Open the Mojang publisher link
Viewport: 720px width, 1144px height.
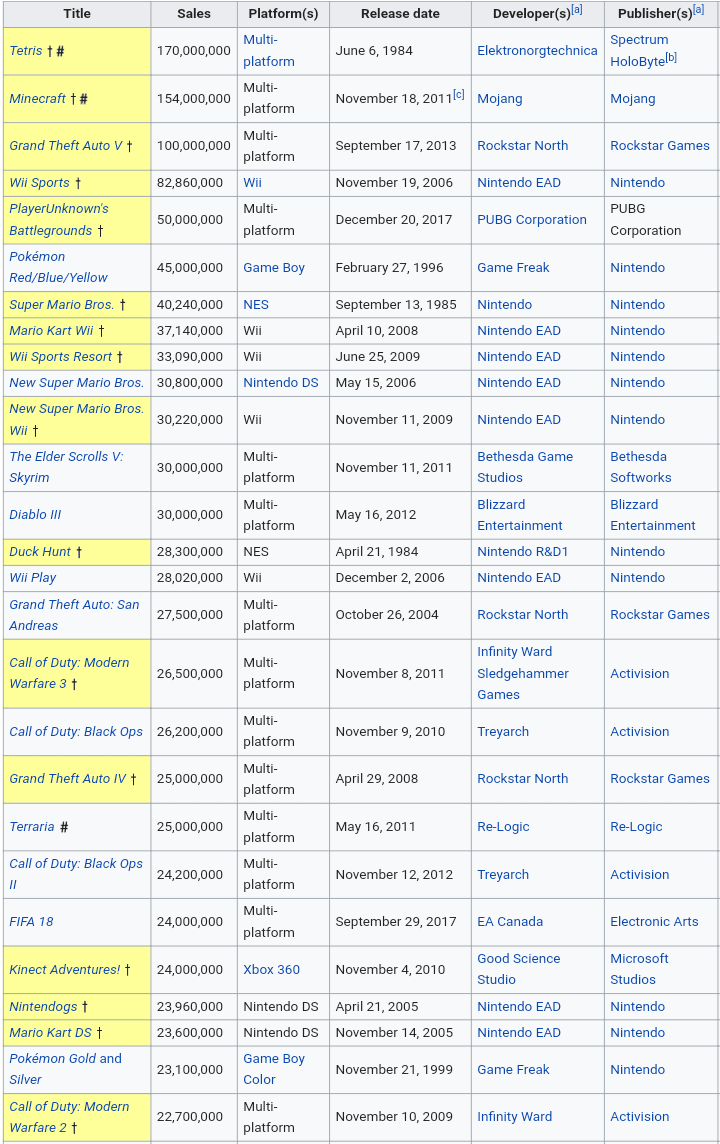click(x=633, y=99)
